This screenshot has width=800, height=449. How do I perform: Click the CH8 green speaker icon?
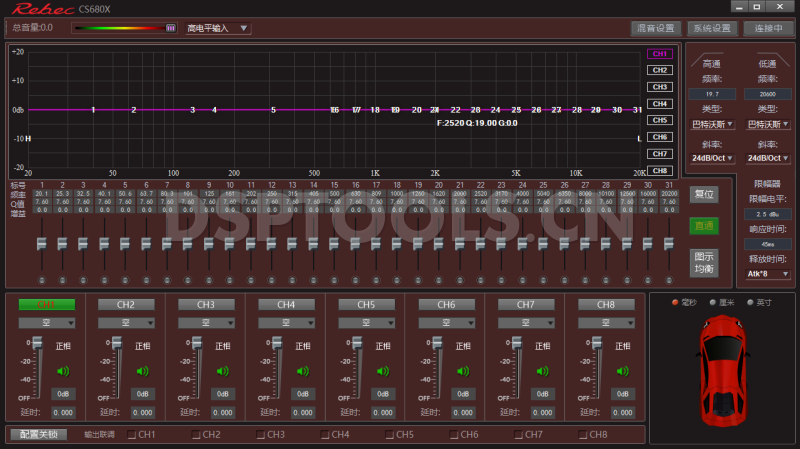[x=624, y=371]
